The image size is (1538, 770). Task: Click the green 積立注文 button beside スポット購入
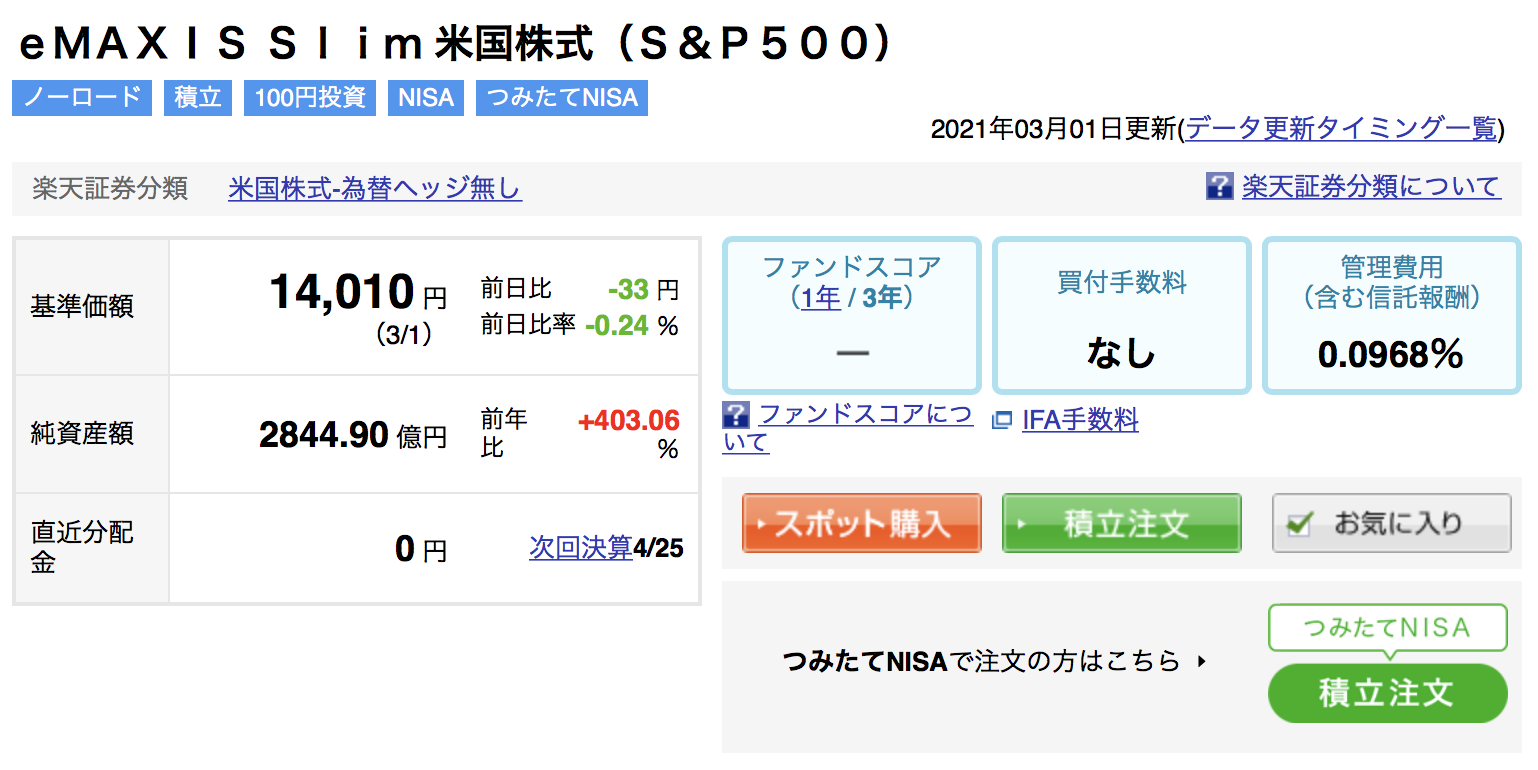1121,523
